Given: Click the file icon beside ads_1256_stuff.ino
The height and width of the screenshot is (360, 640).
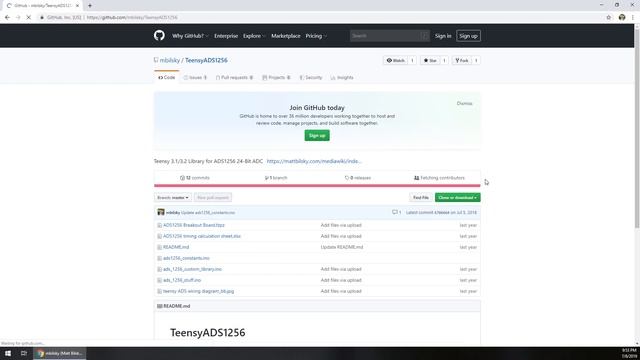Looking at the screenshot, I should (160, 280).
